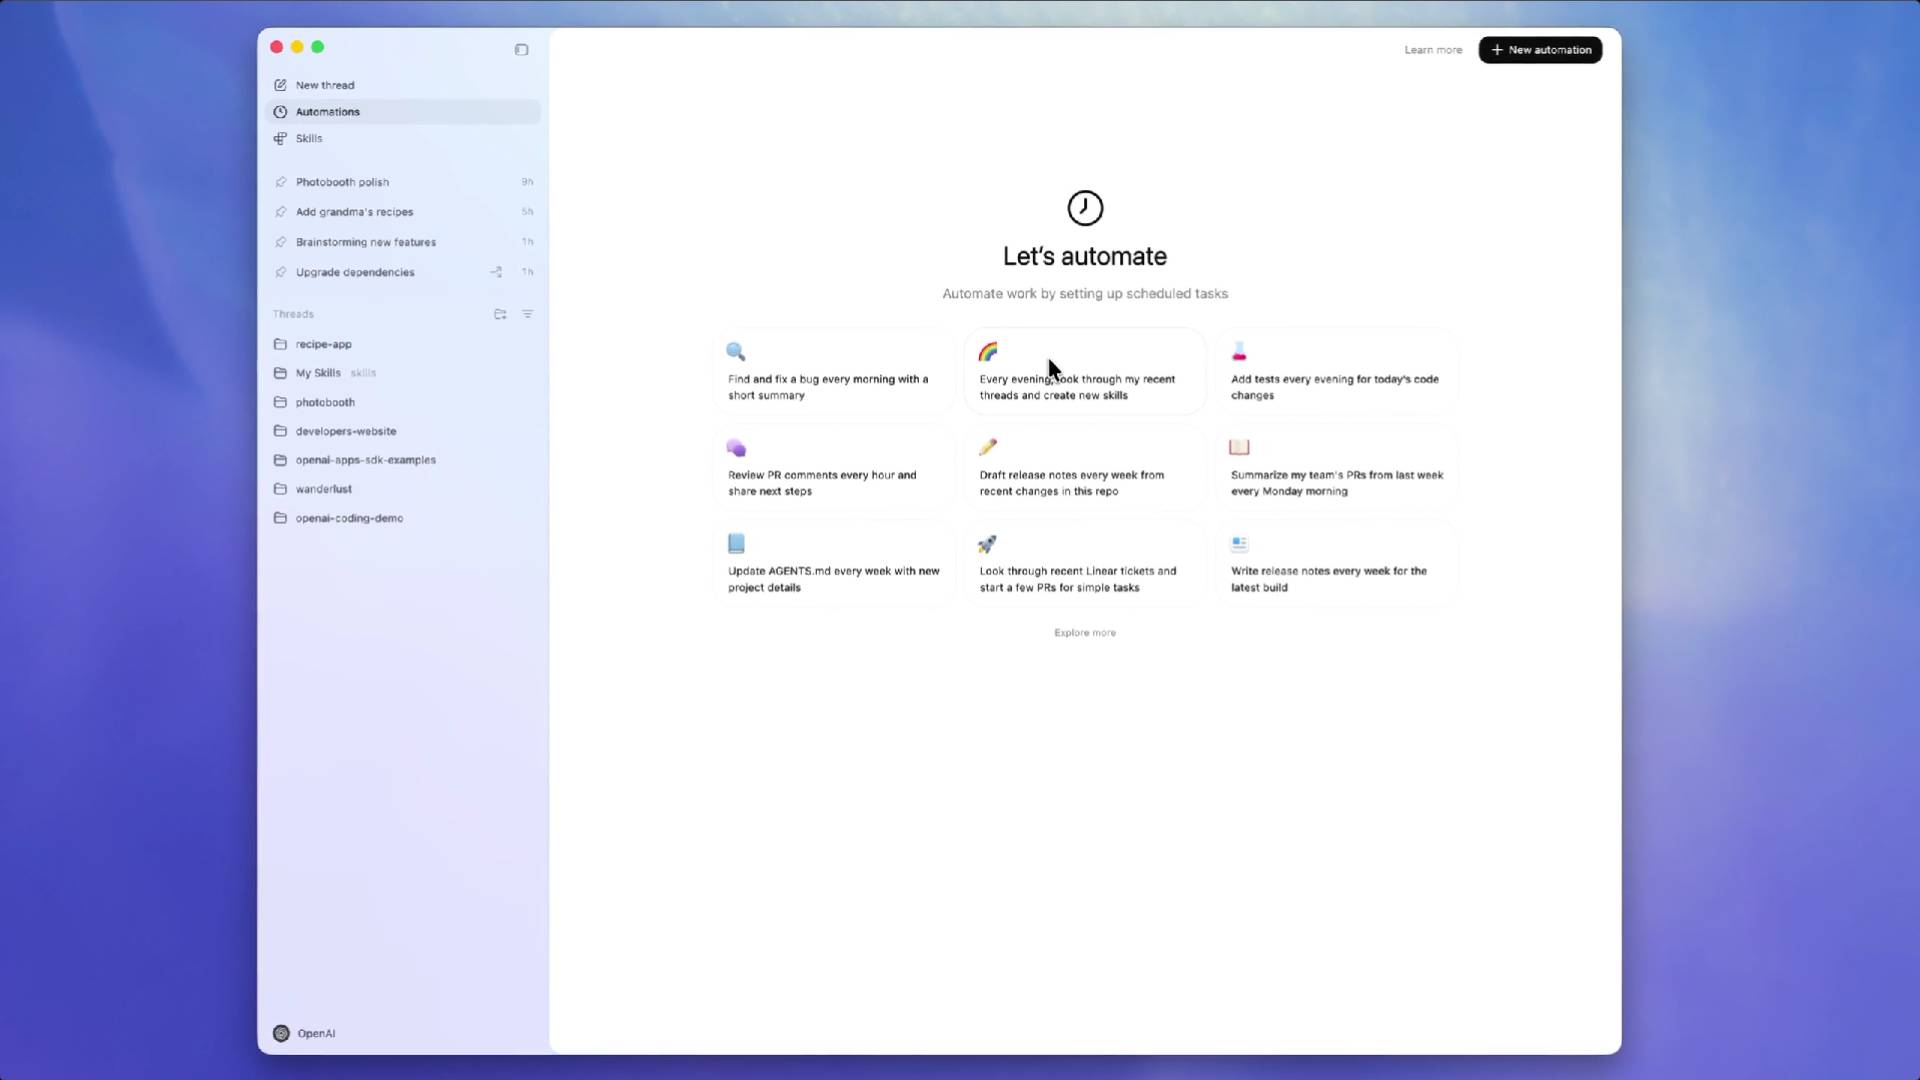The image size is (1920, 1080).
Task: Click the fork icon on 'Upgrade dependencies'
Action: pos(496,272)
